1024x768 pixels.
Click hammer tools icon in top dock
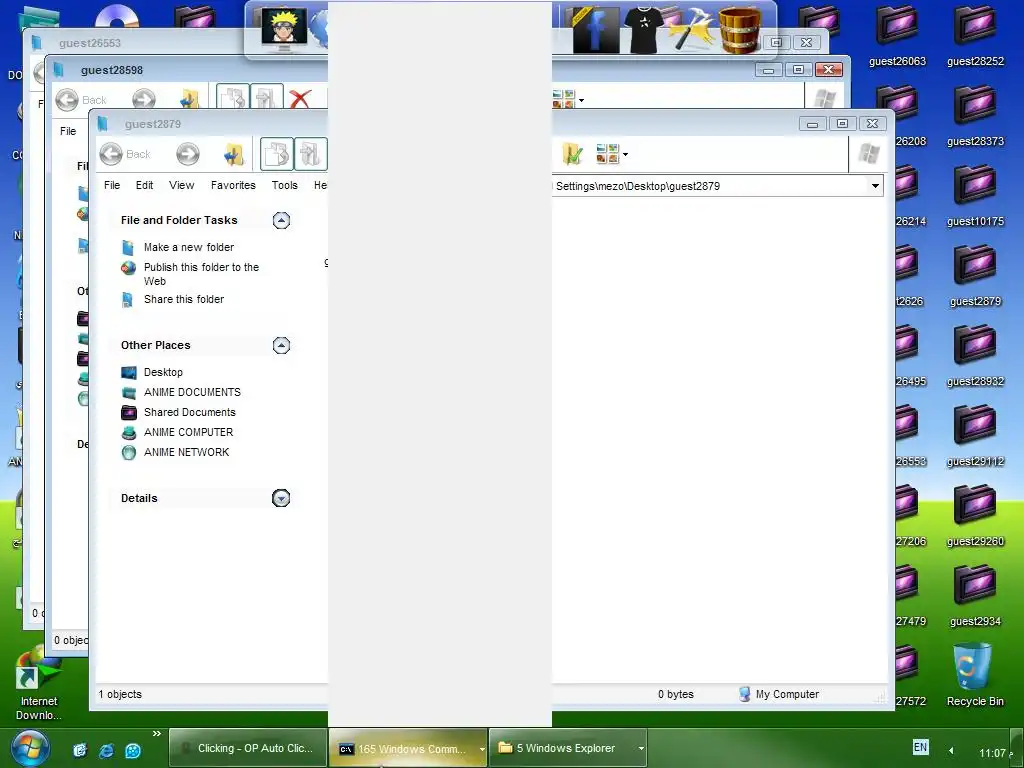click(691, 29)
